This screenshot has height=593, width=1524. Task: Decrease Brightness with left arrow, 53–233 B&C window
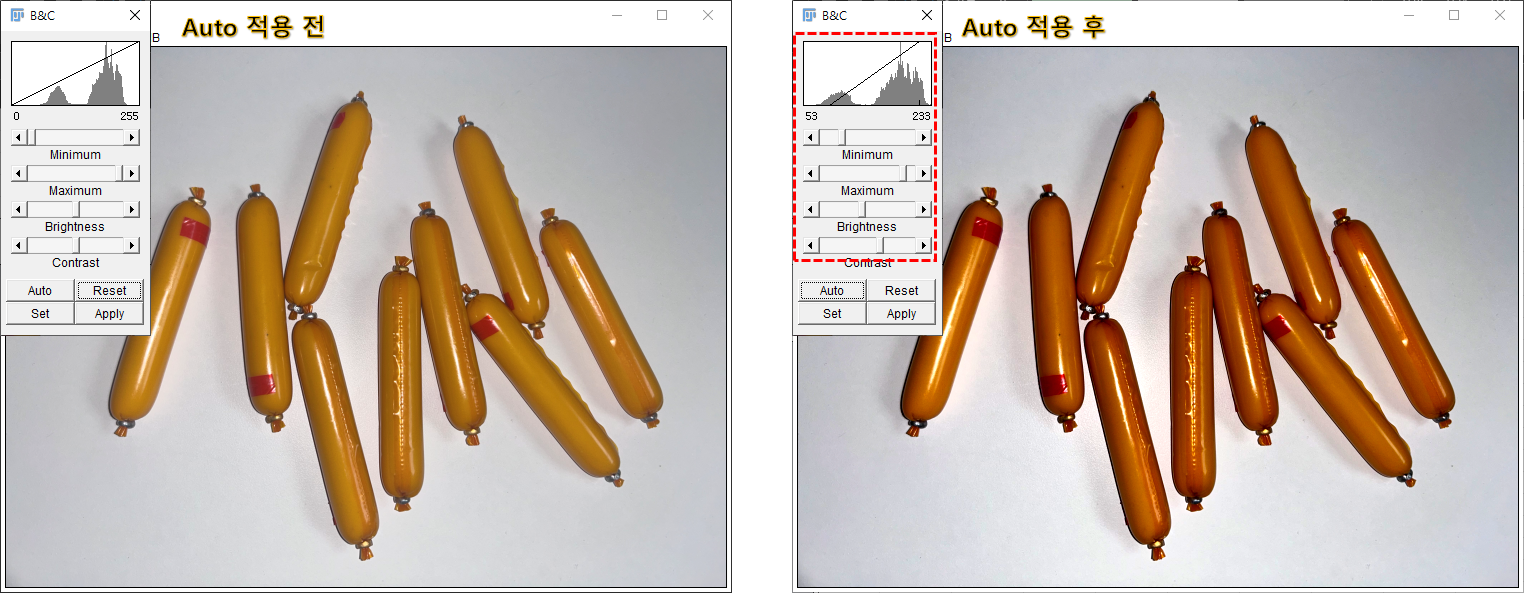coord(811,209)
